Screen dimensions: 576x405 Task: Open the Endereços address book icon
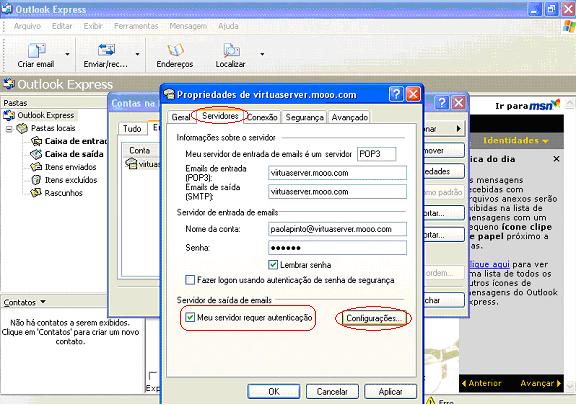(175, 50)
